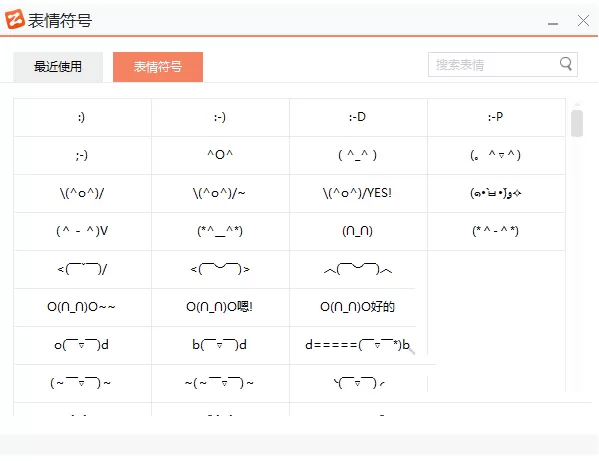Select the 表情符号 tab

158,67
